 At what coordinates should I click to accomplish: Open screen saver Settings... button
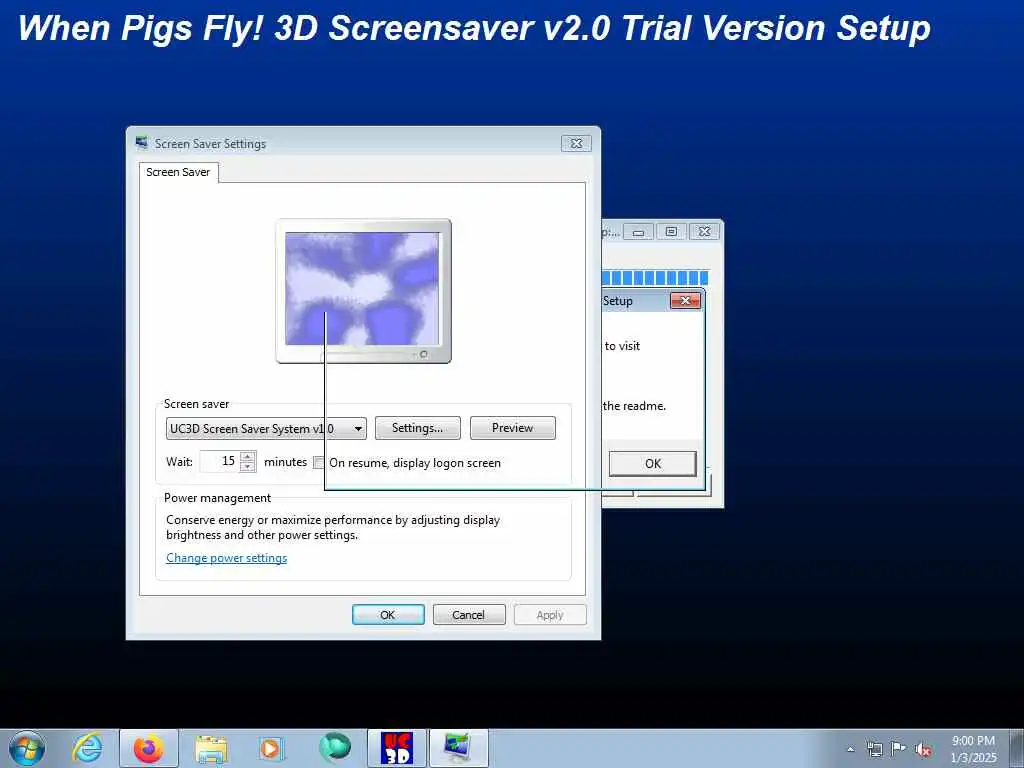(417, 428)
